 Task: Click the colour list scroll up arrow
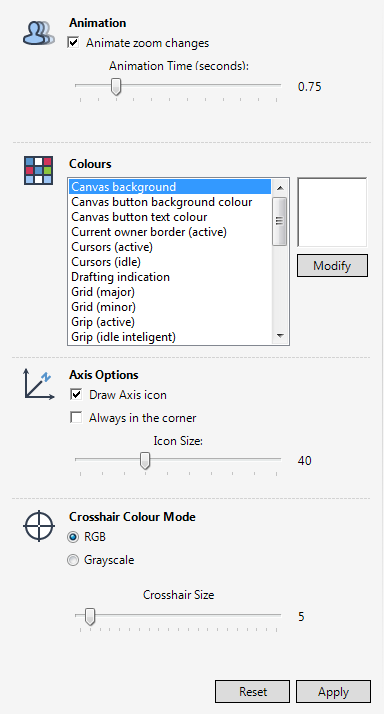point(280,187)
